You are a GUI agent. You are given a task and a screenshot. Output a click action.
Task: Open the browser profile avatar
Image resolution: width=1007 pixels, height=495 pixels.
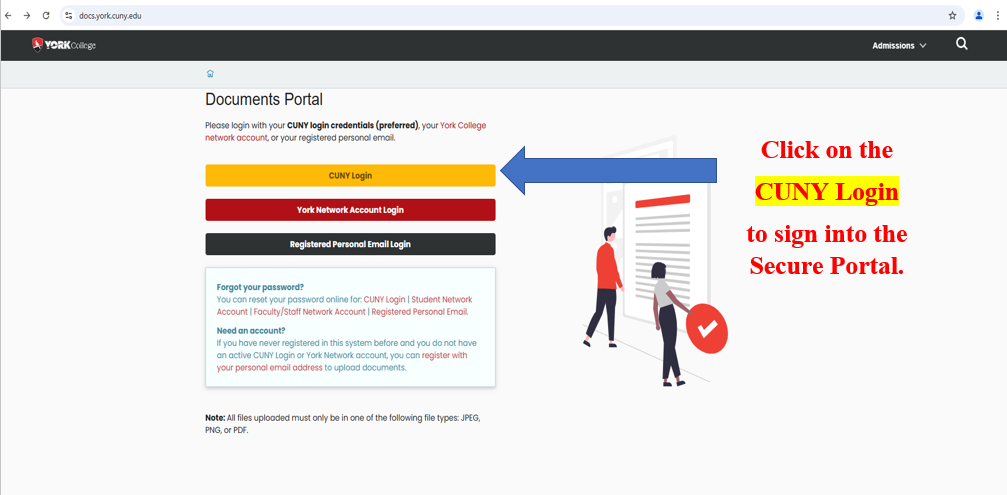[978, 15]
